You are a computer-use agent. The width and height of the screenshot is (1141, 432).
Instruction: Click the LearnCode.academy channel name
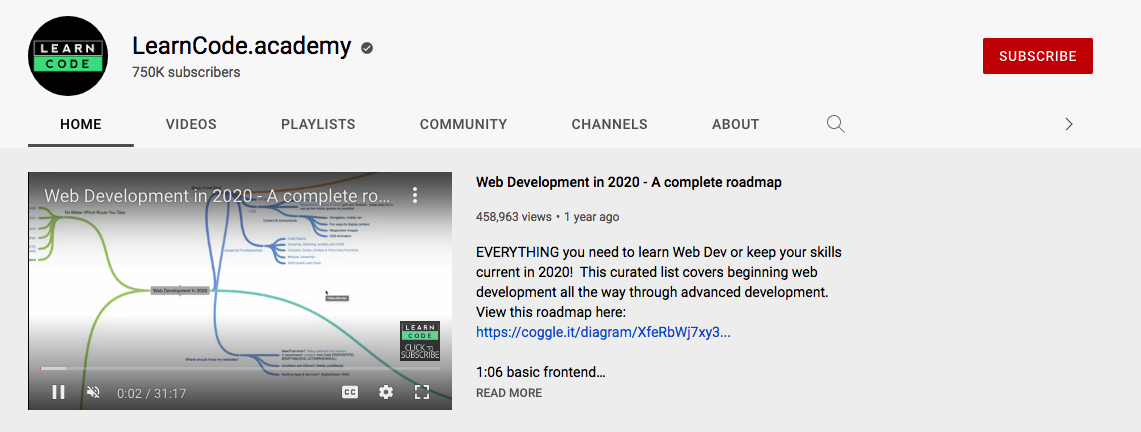pos(242,47)
